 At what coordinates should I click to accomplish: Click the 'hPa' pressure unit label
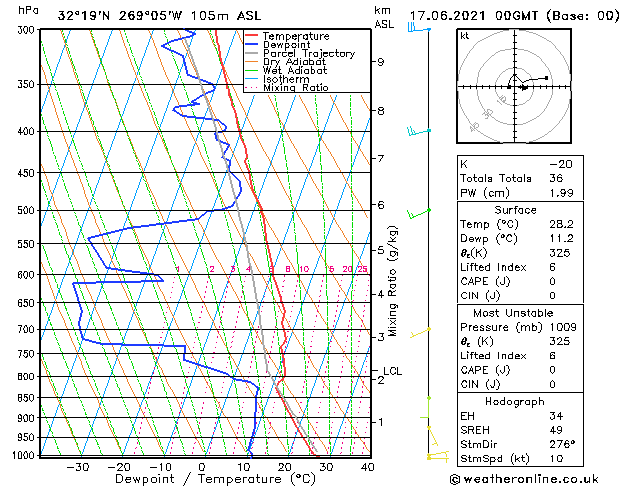[x=28, y=11]
